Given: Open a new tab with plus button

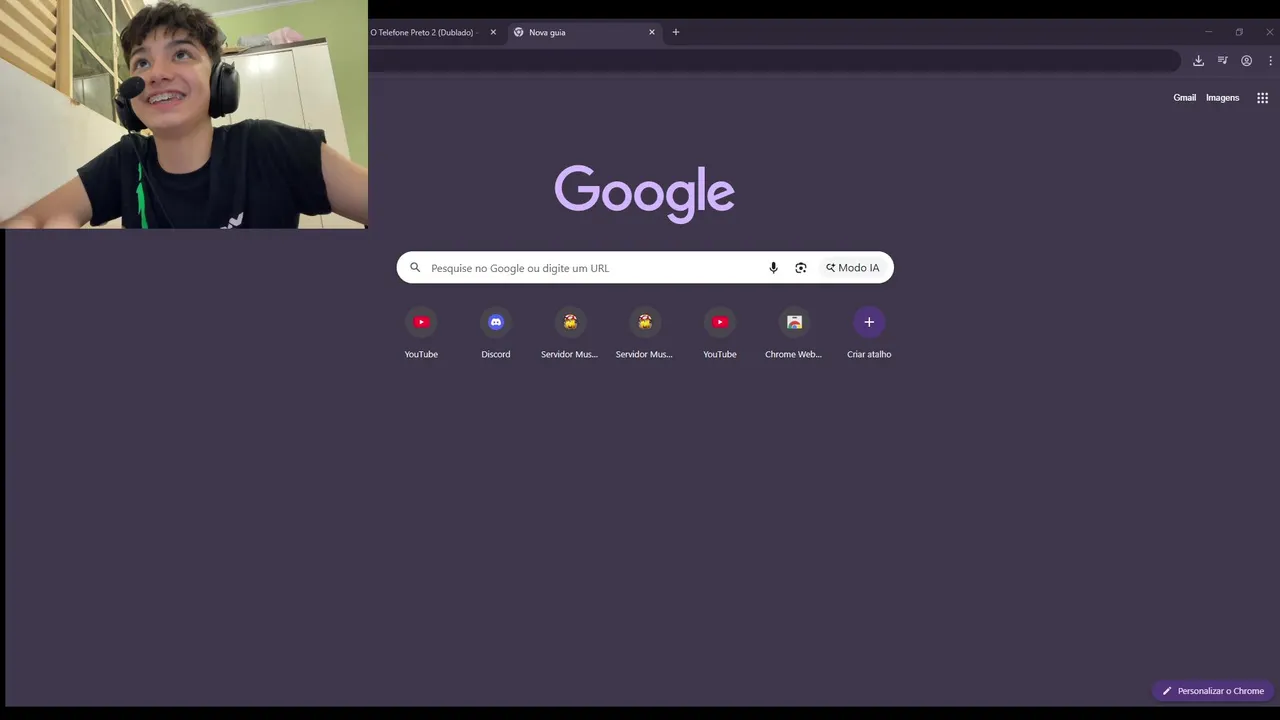Looking at the screenshot, I should click(675, 32).
